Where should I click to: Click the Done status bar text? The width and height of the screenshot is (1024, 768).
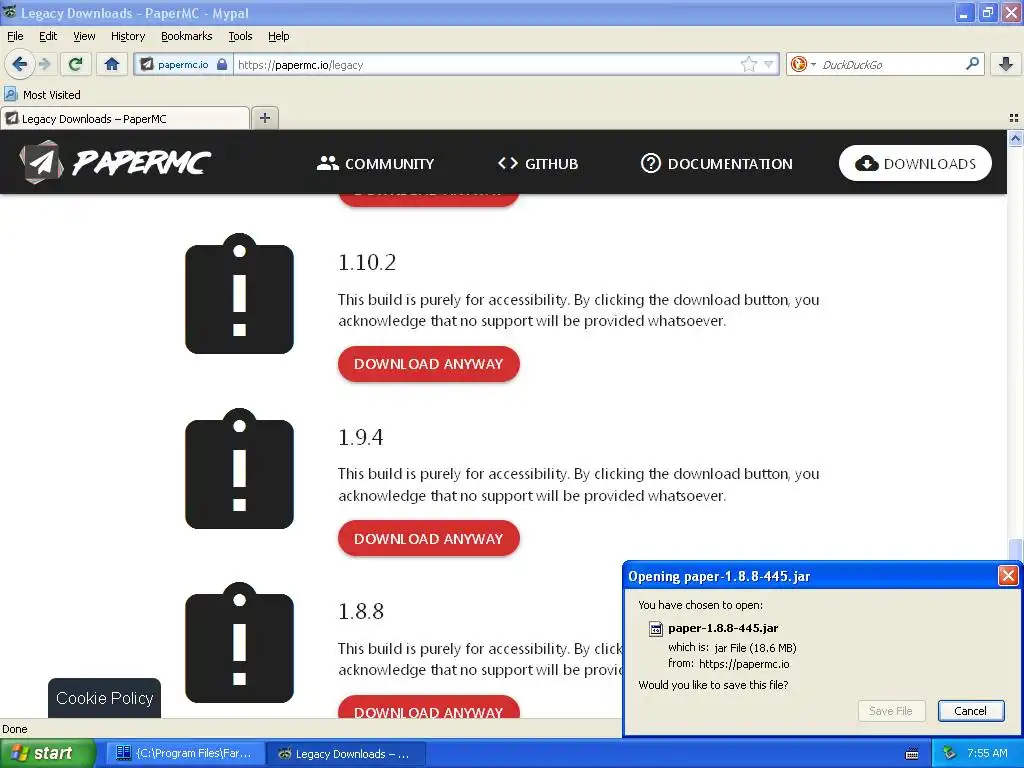[x=14, y=729]
